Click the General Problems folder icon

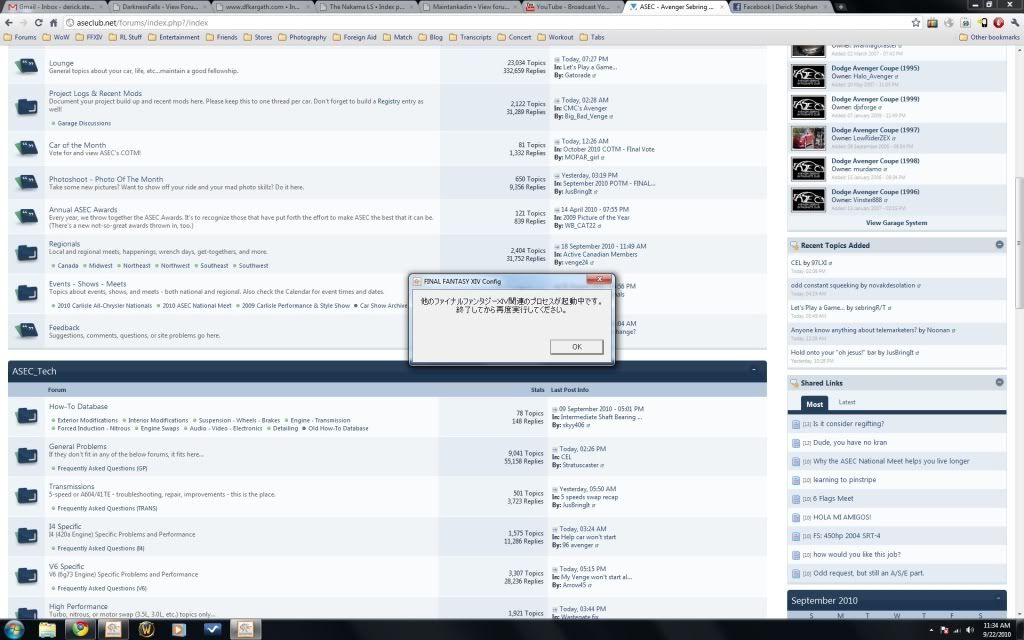[26, 455]
